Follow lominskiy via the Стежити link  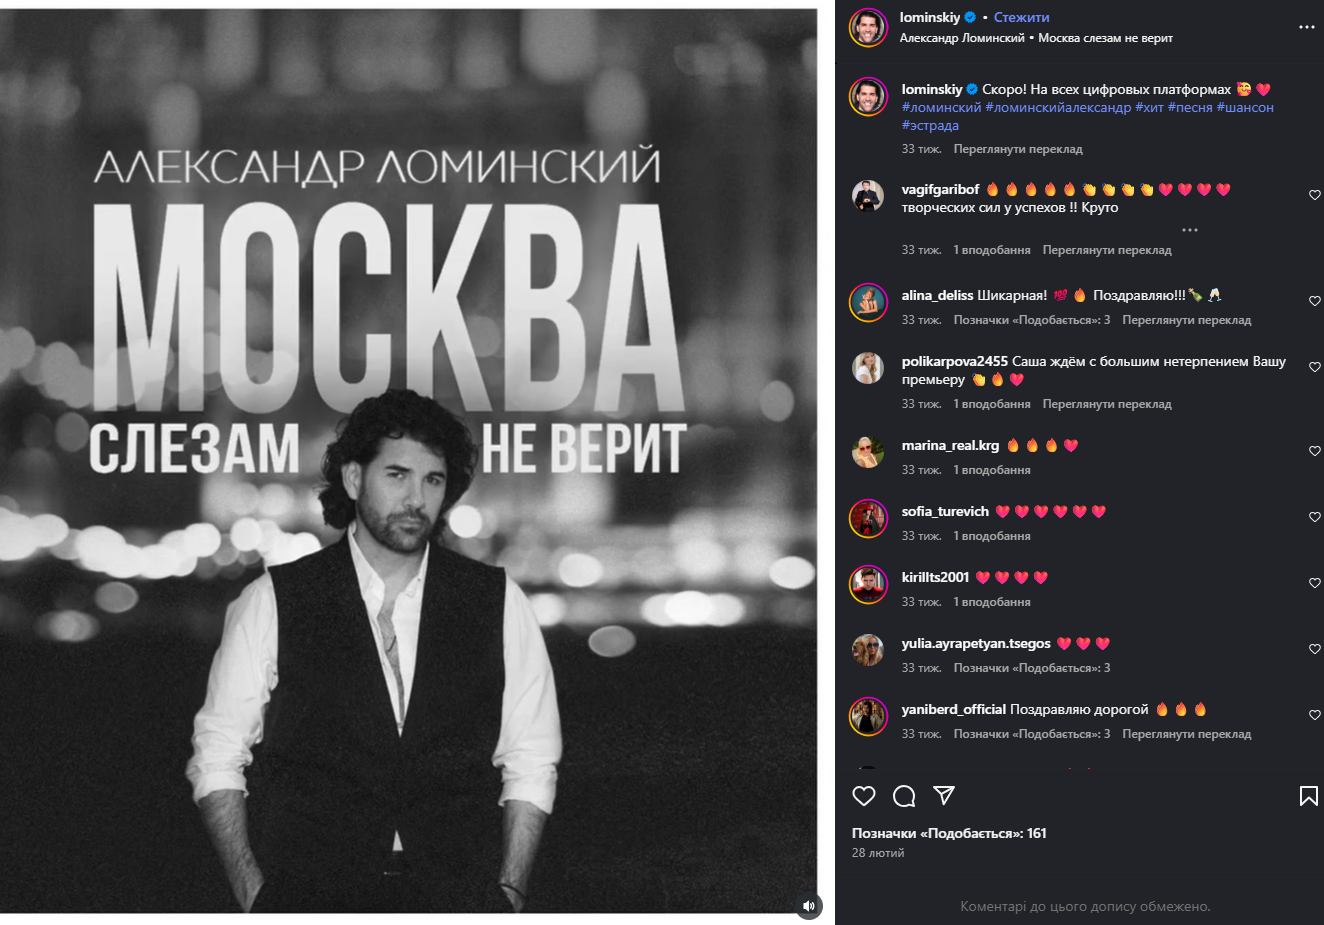[x=1022, y=17]
